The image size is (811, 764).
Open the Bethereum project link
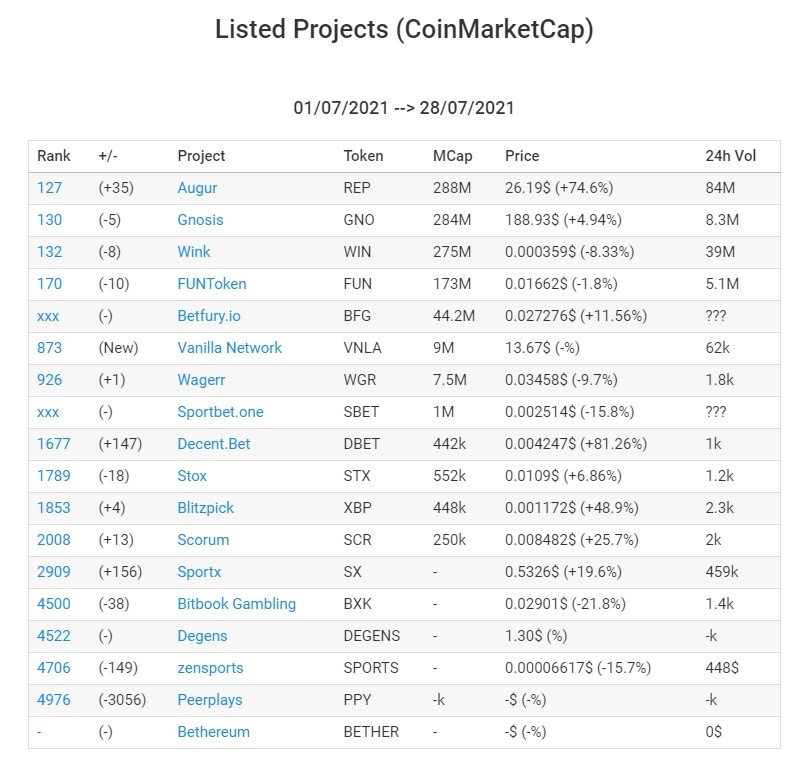[214, 732]
